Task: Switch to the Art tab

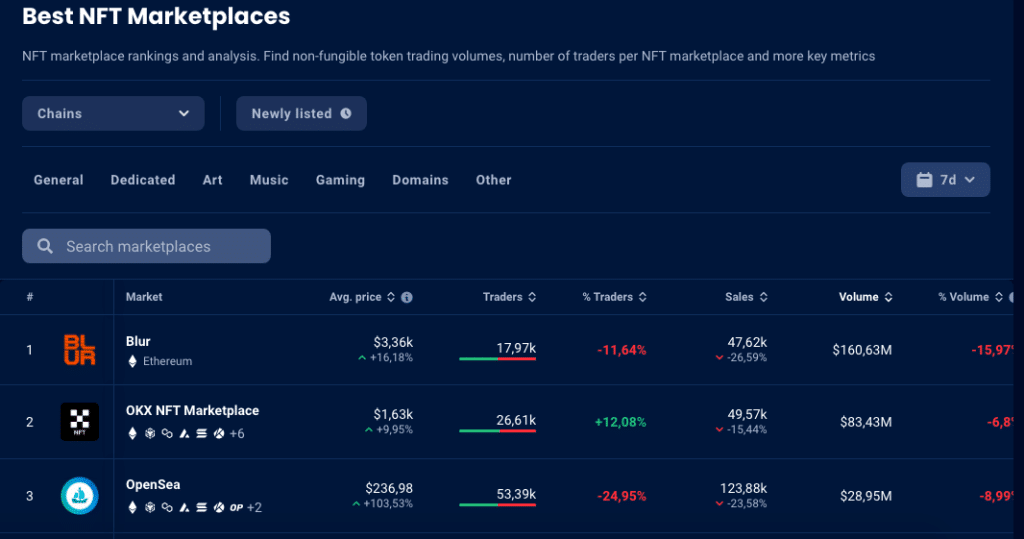Action: (212, 180)
